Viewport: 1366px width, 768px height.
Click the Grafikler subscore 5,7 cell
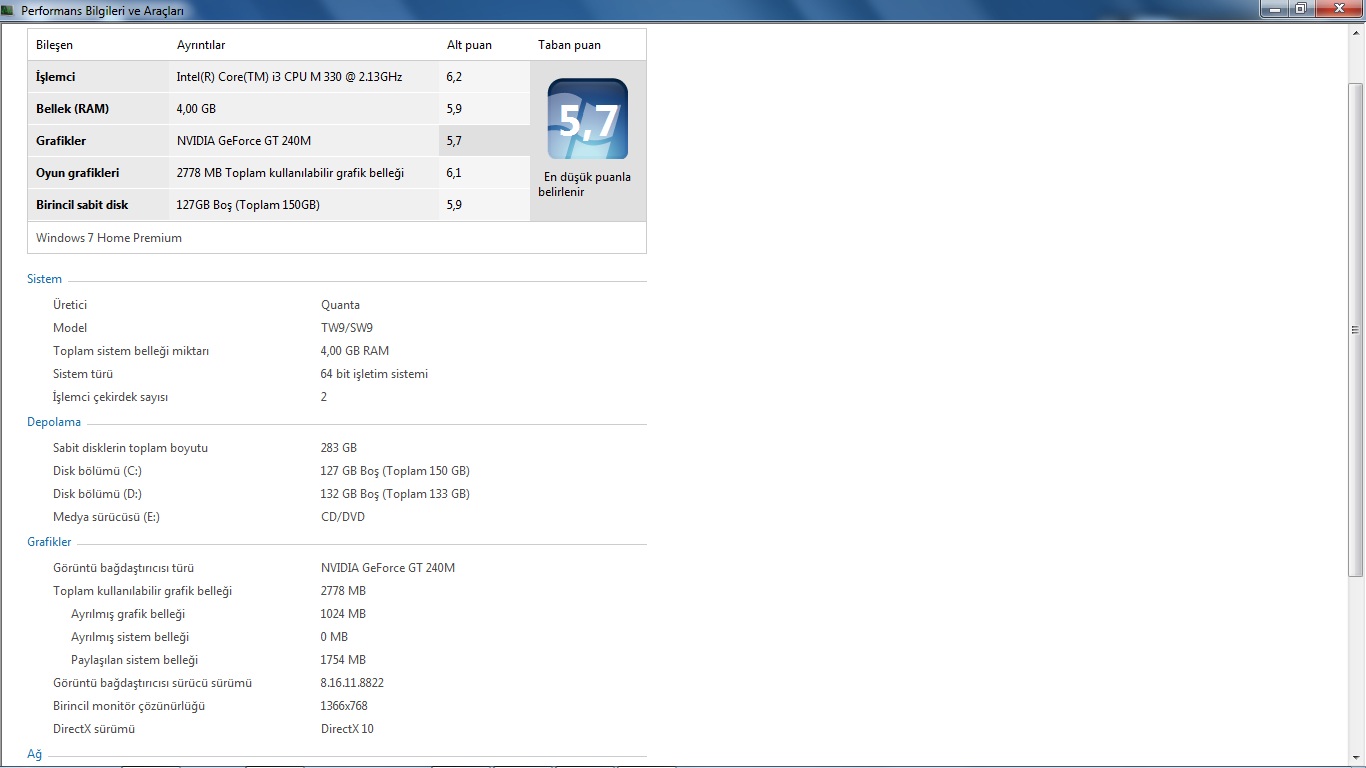(x=484, y=141)
